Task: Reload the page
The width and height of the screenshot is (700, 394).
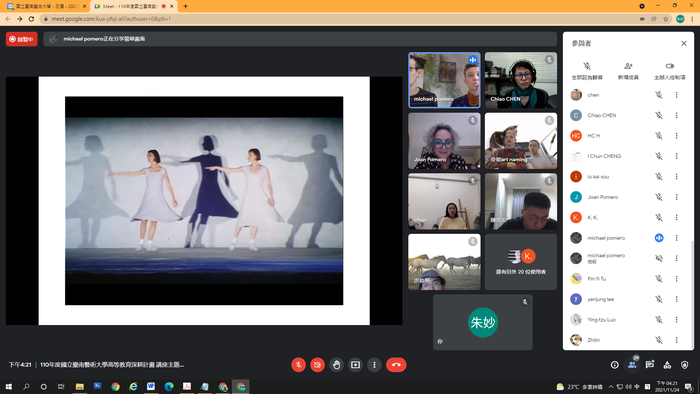Action: pos(31,19)
